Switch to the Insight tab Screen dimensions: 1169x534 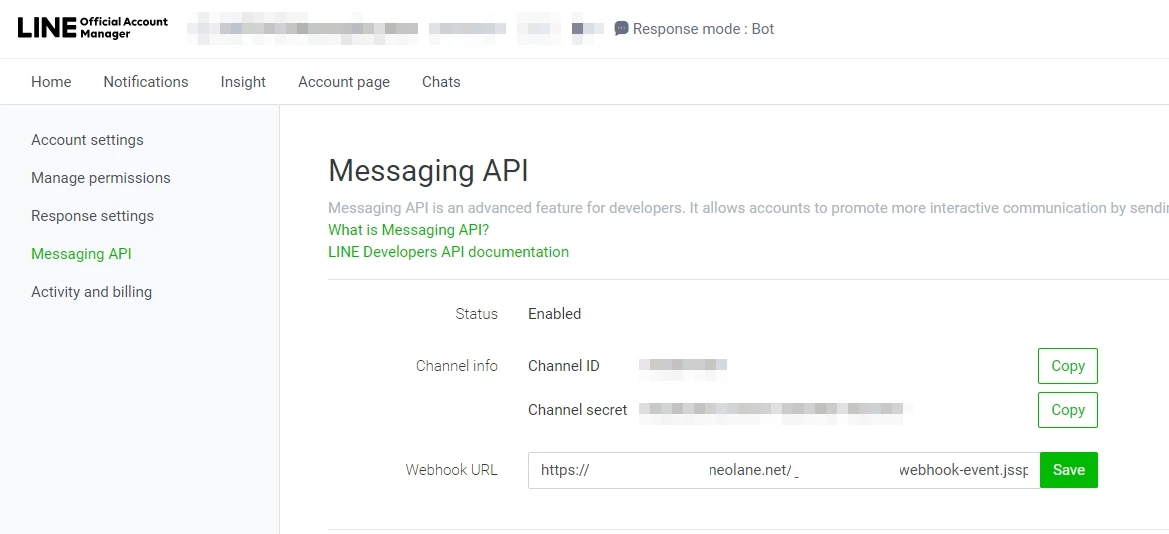click(x=243, y=82)
